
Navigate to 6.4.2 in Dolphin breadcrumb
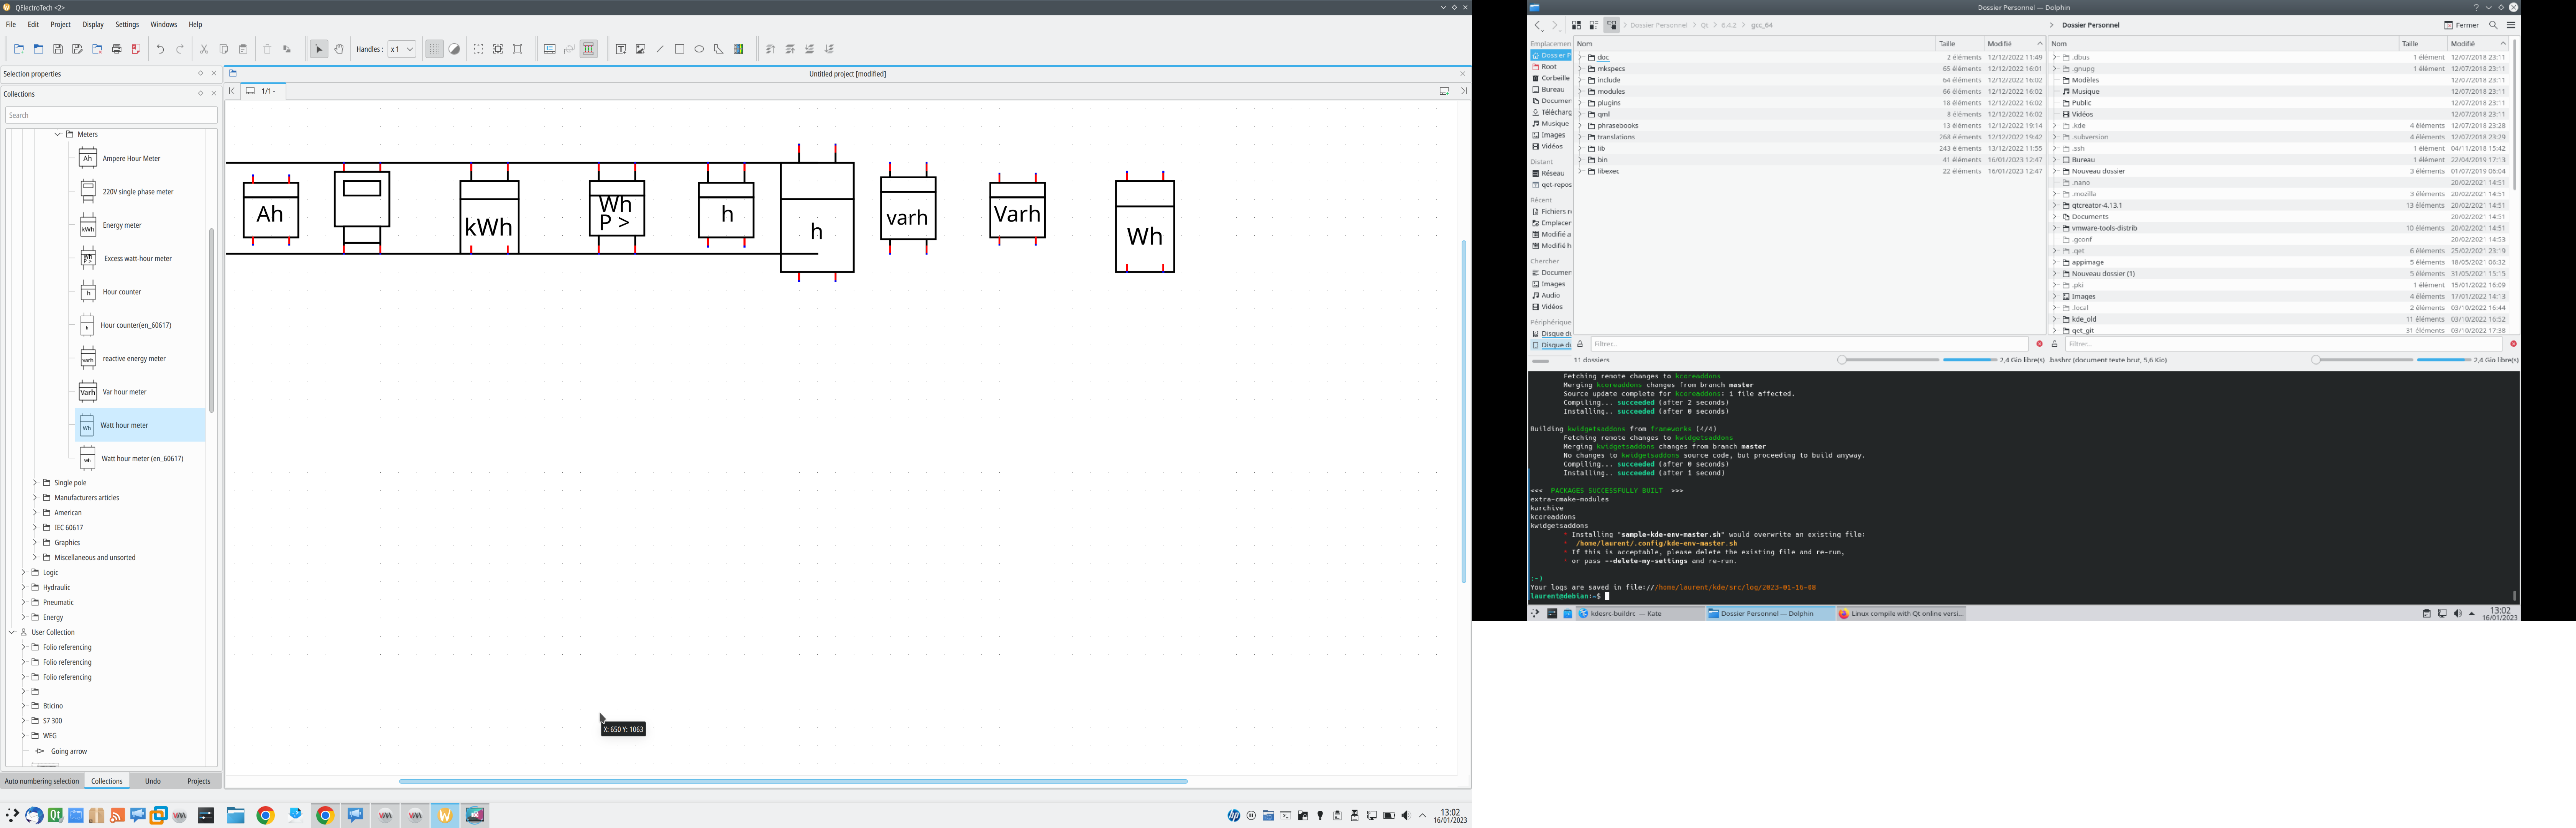point(1729,25)
